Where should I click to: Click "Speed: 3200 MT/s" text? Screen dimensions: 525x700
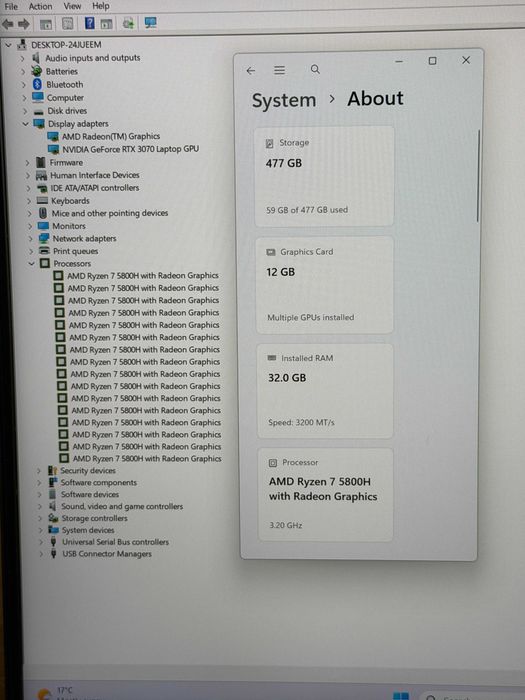[301, 422]
